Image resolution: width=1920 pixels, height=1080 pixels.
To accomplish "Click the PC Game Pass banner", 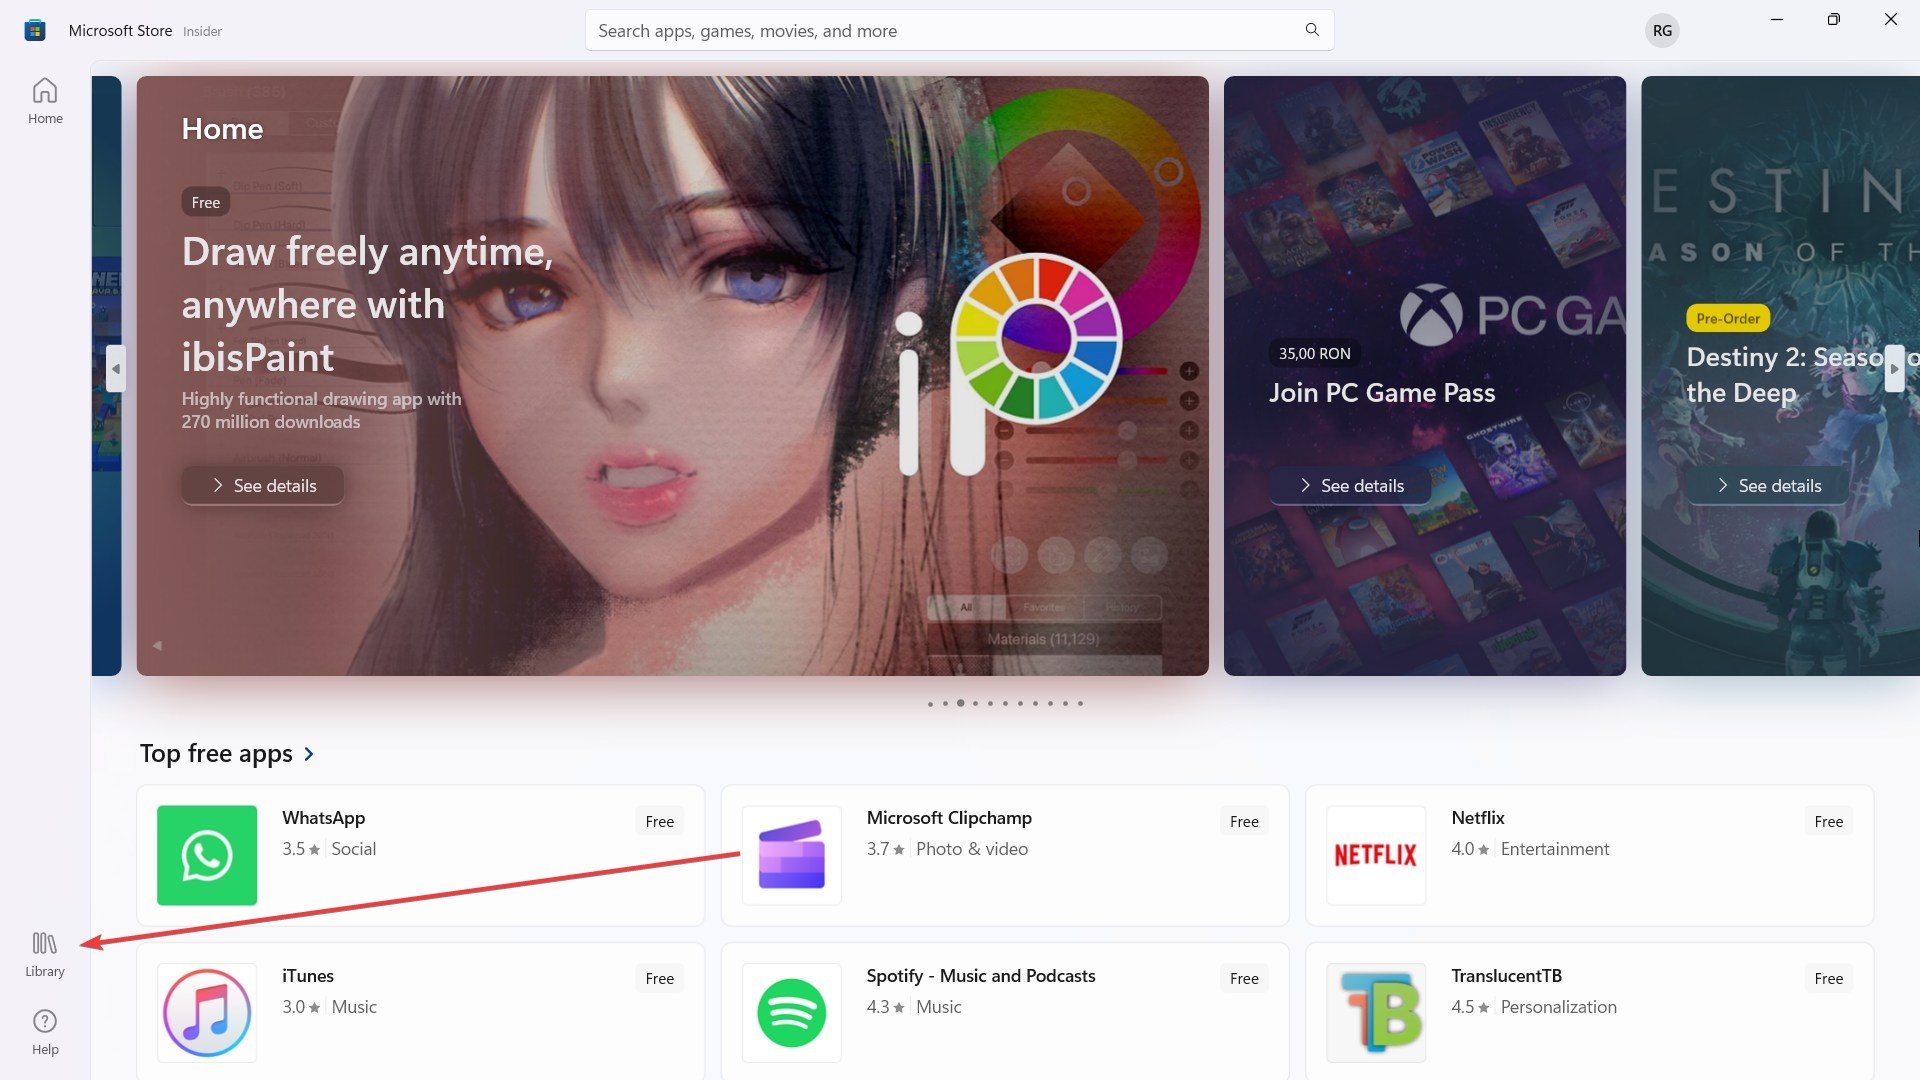I will pos(1424,375).
